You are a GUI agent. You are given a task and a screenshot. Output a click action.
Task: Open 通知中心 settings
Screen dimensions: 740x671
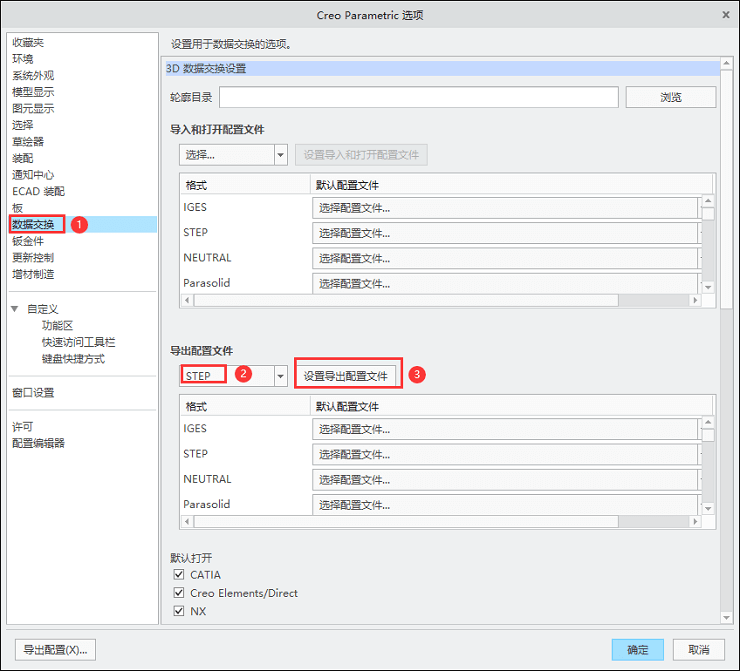tap(33, 175)
